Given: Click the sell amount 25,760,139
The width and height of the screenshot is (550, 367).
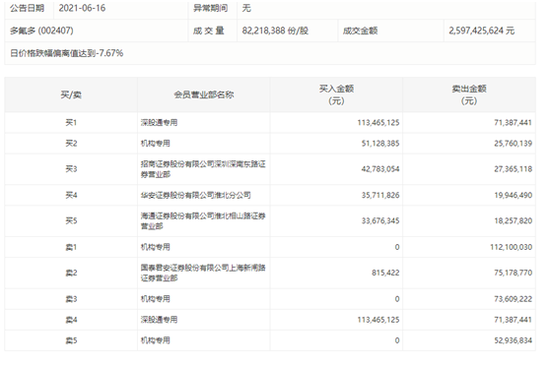Looking at the screenshot, I should point(513,143).
